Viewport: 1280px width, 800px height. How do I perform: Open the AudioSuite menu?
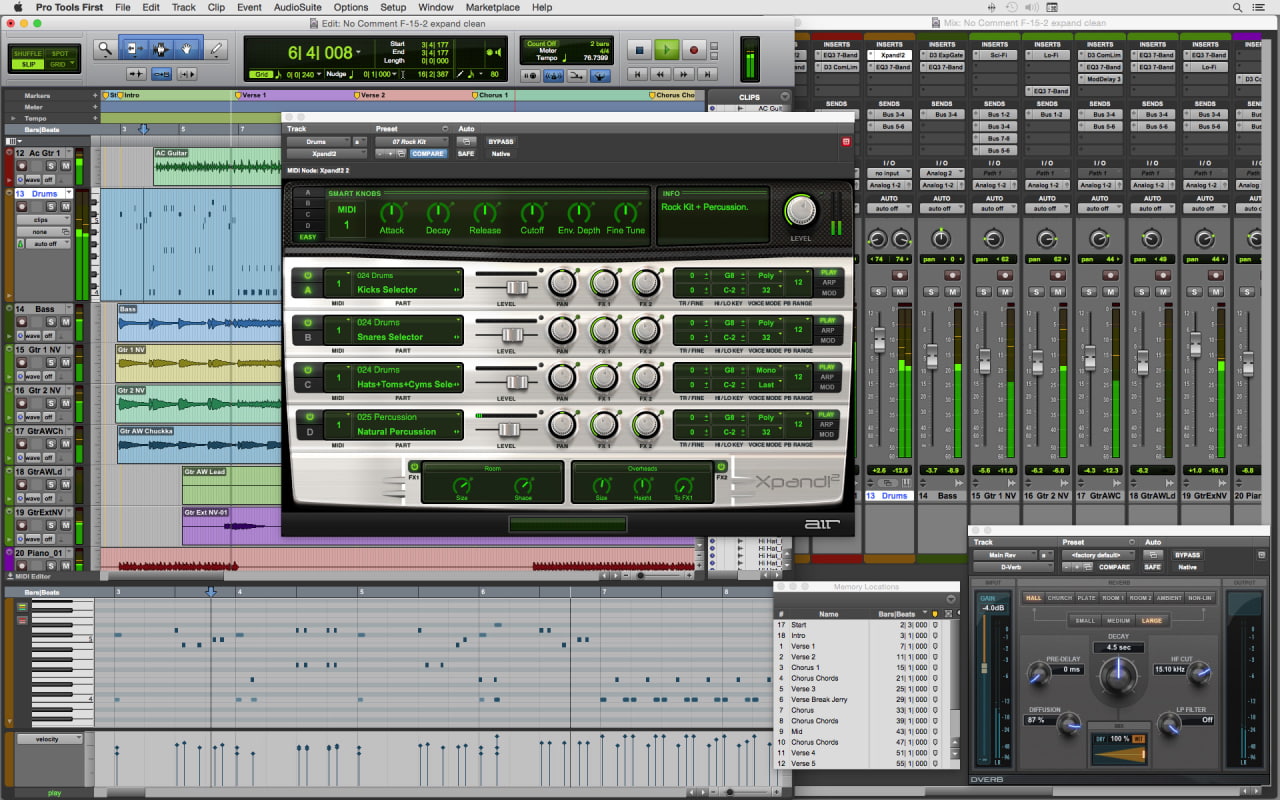(x=300, y=8)
